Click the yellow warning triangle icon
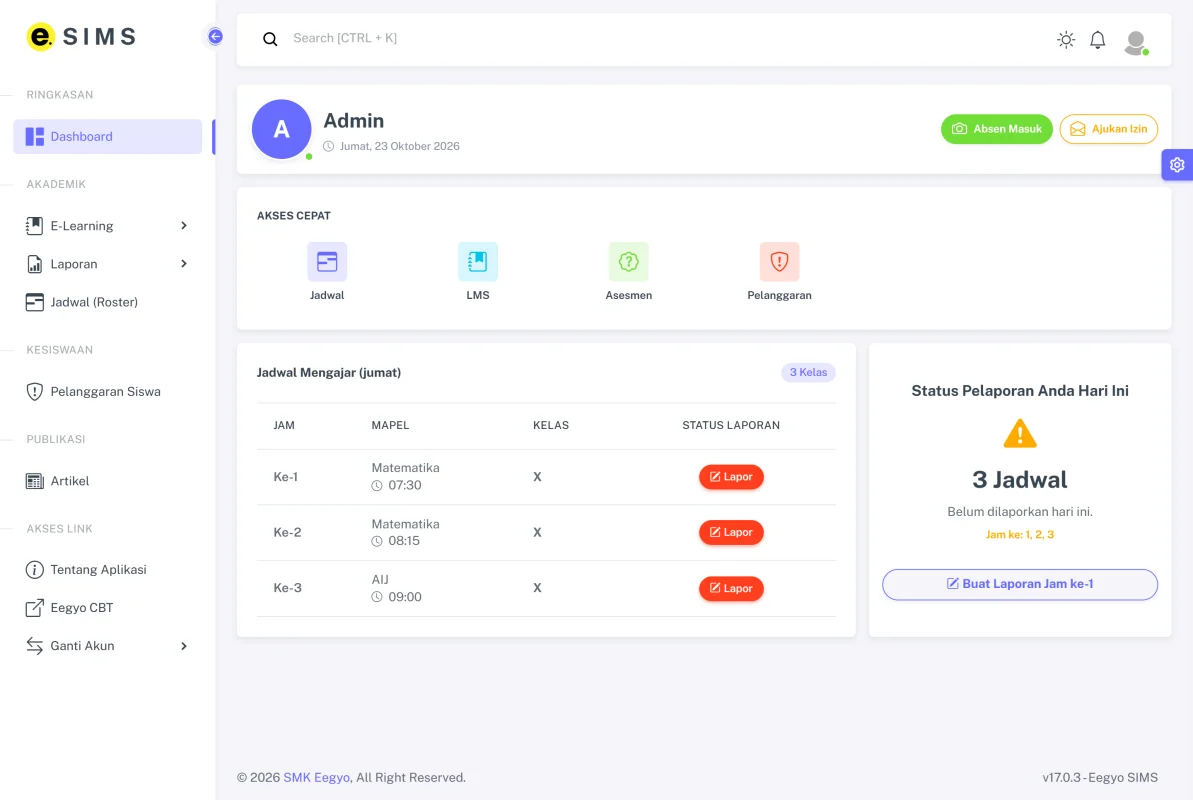Viewport: 1193px width, 800px height. point(1020,433)
